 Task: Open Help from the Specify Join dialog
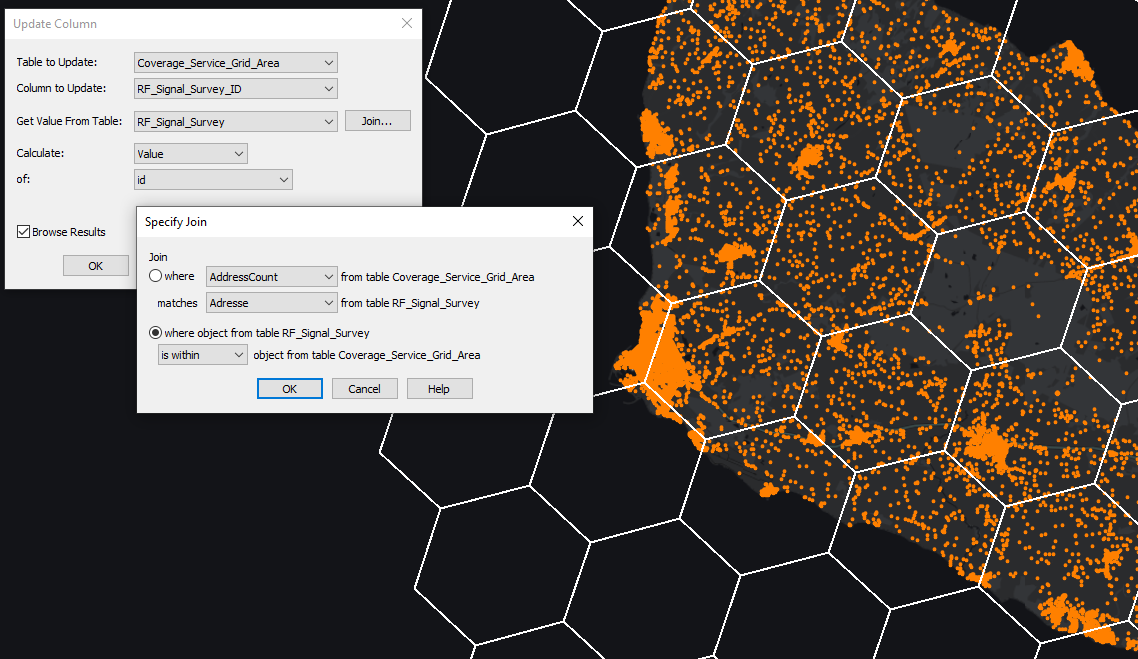pos(439,389)
